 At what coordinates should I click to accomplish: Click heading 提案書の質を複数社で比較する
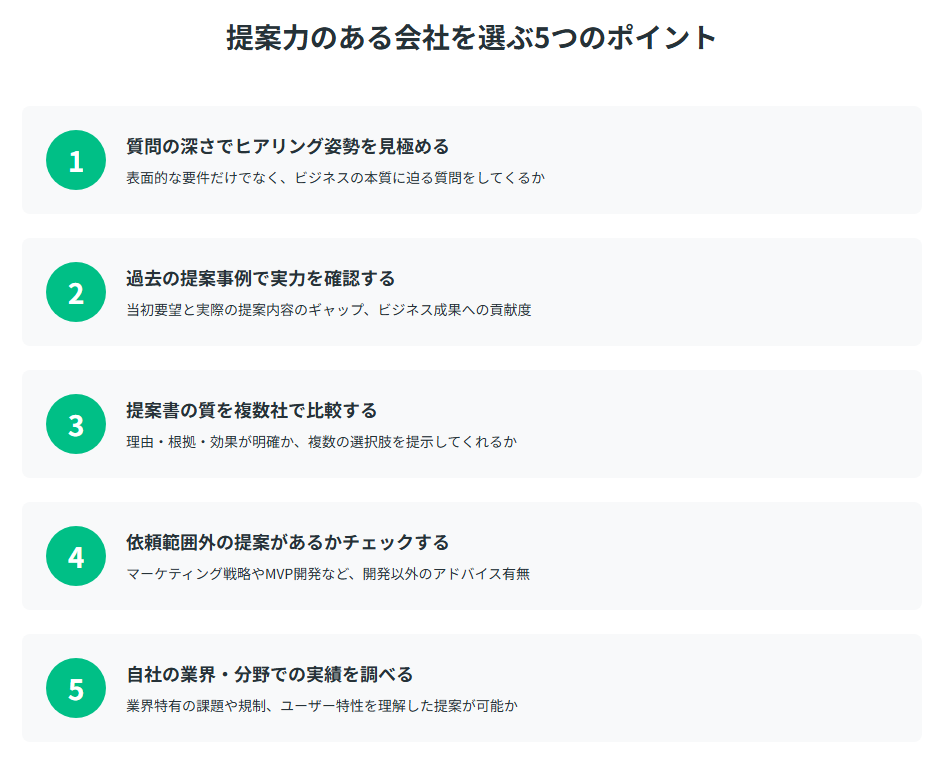coord(251,410)
